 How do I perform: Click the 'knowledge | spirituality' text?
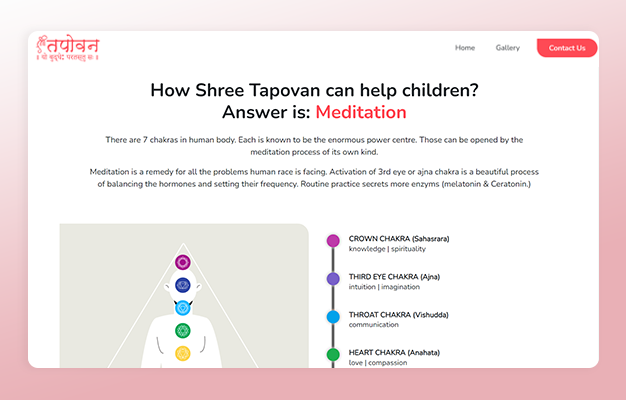[387, 249]
